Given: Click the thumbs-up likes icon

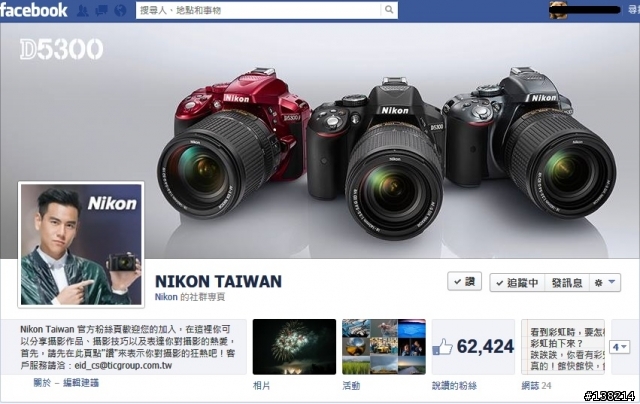Looking at the screenshot, I should (x=442, y=347).
